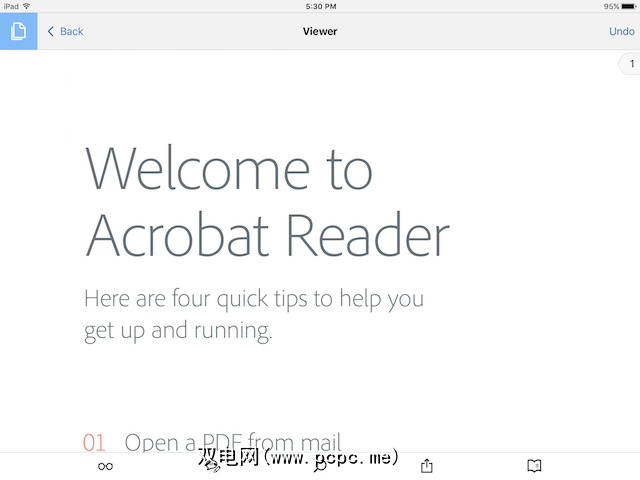Screen dimensions: 640x480
Task: Open view mode (glasses) icon
Action: pos(105,466)
